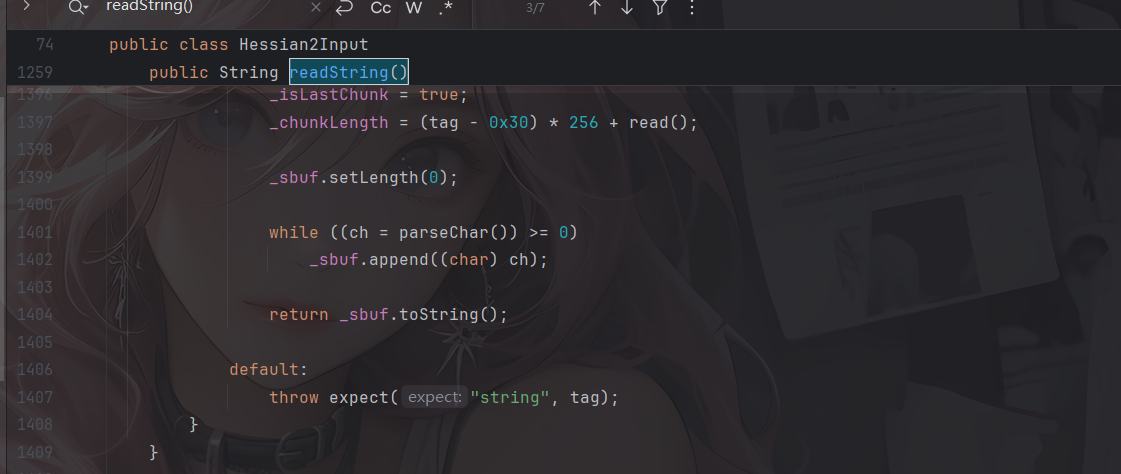This screenshot has height=474, width=1121.
Task: Open the more options three-dot menu
Action: pyautogui.click(x=692, y=7)
